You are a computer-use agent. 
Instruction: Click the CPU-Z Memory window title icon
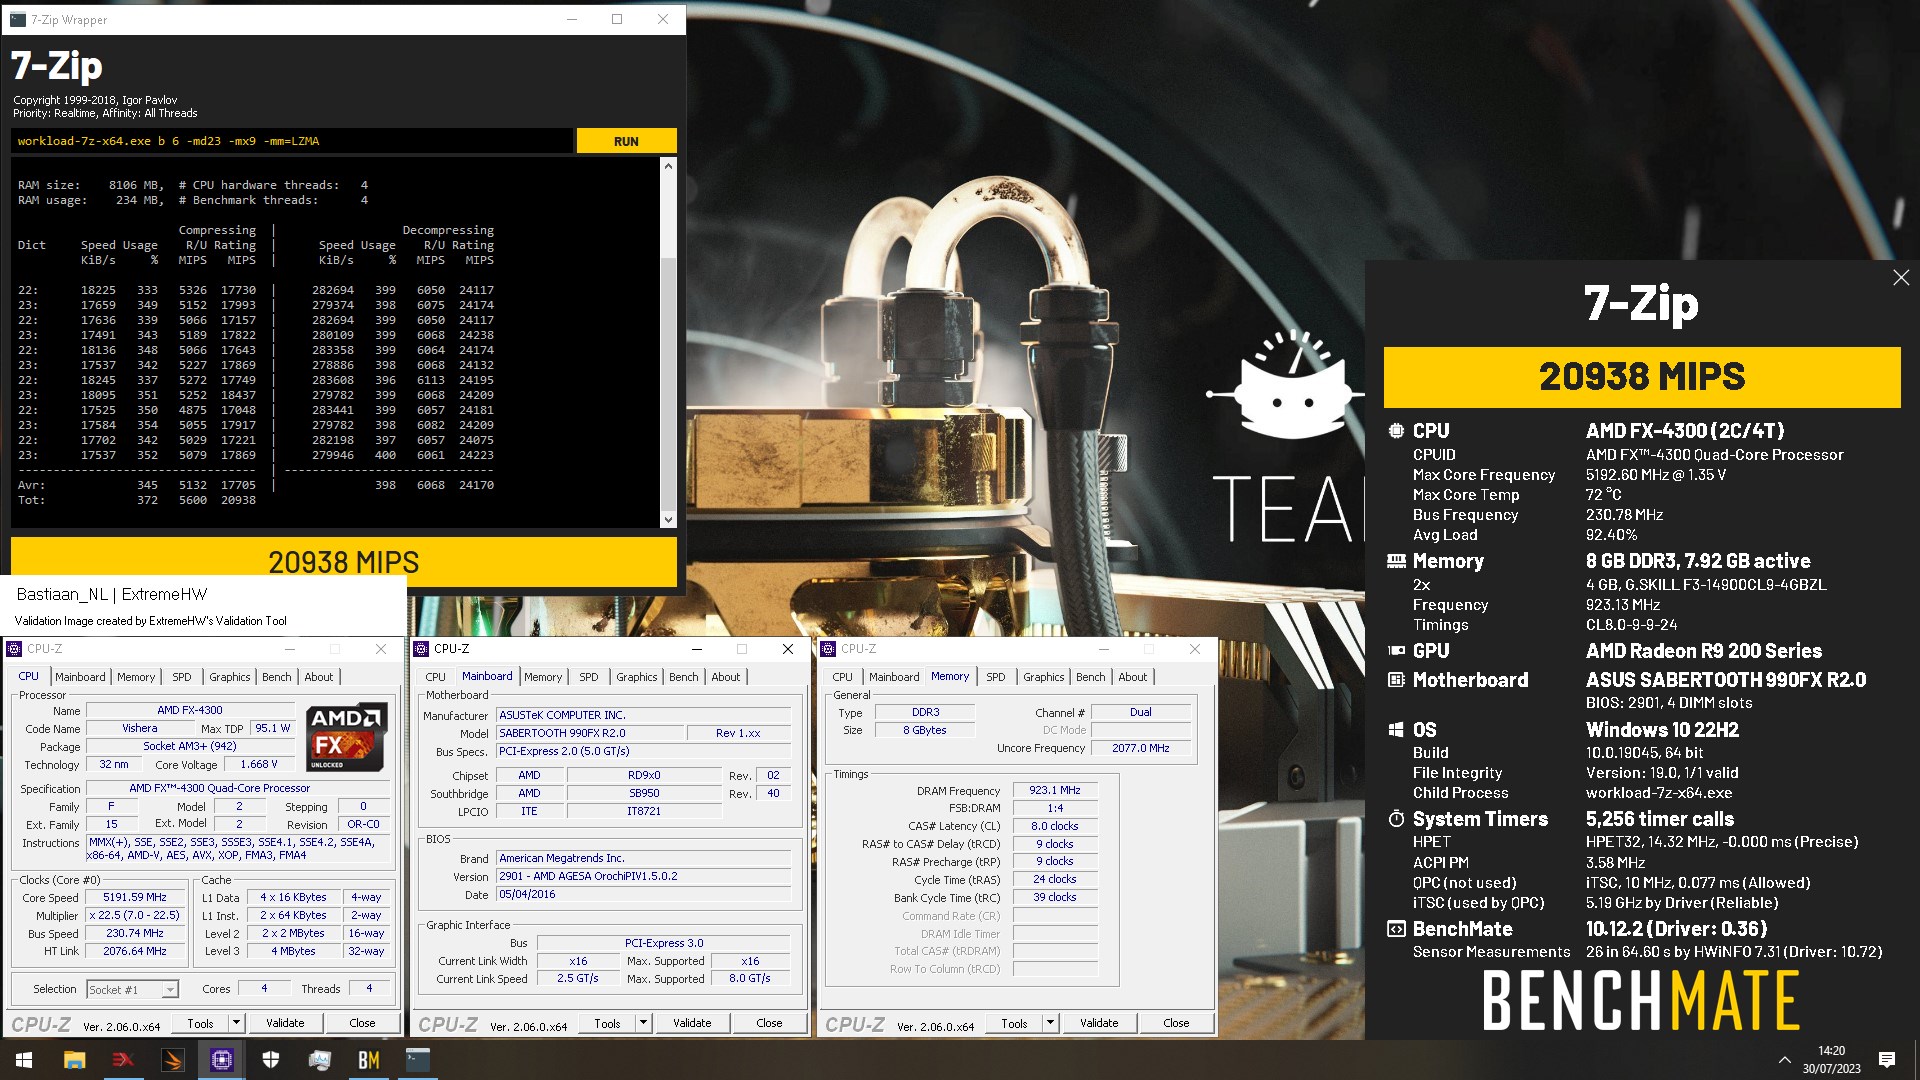[828, 649]
